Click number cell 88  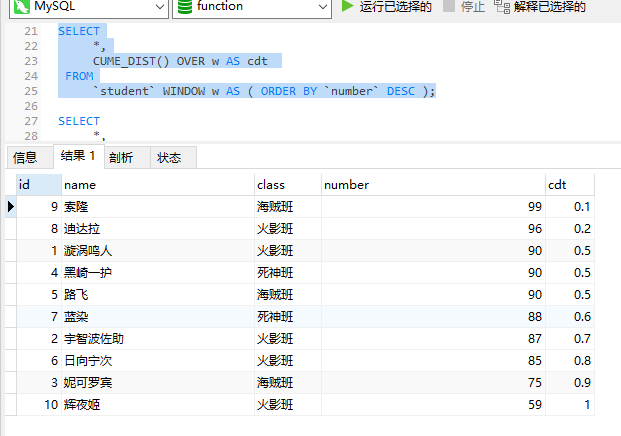433,317
